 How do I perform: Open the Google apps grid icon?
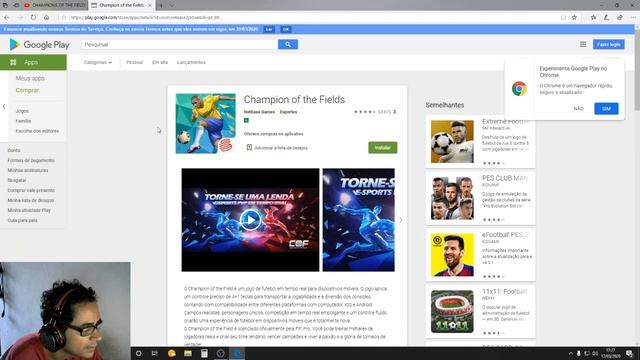coord(583,44)
